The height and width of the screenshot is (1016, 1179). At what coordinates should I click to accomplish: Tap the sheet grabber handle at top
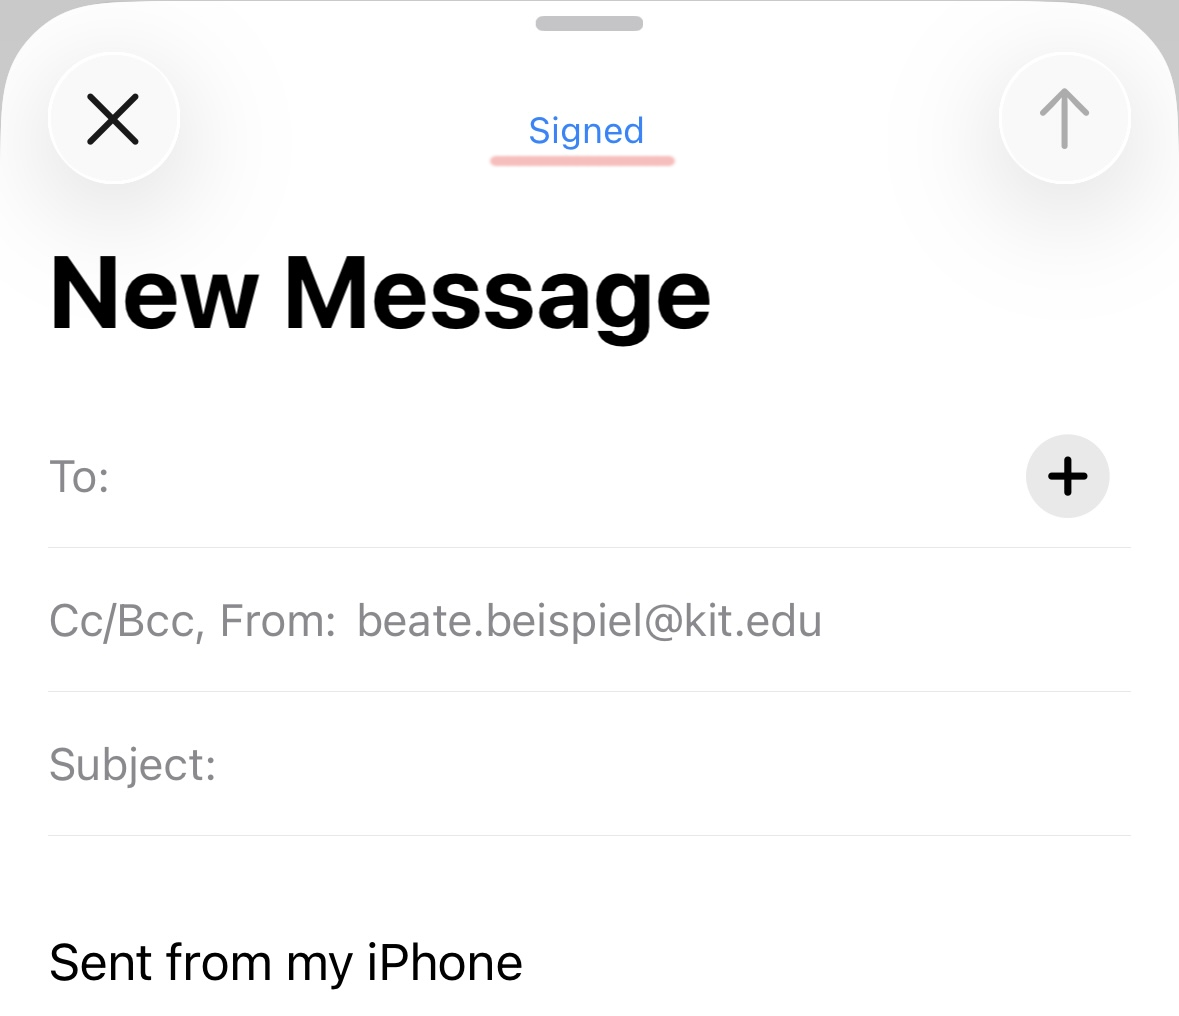[x=589, y=23]
